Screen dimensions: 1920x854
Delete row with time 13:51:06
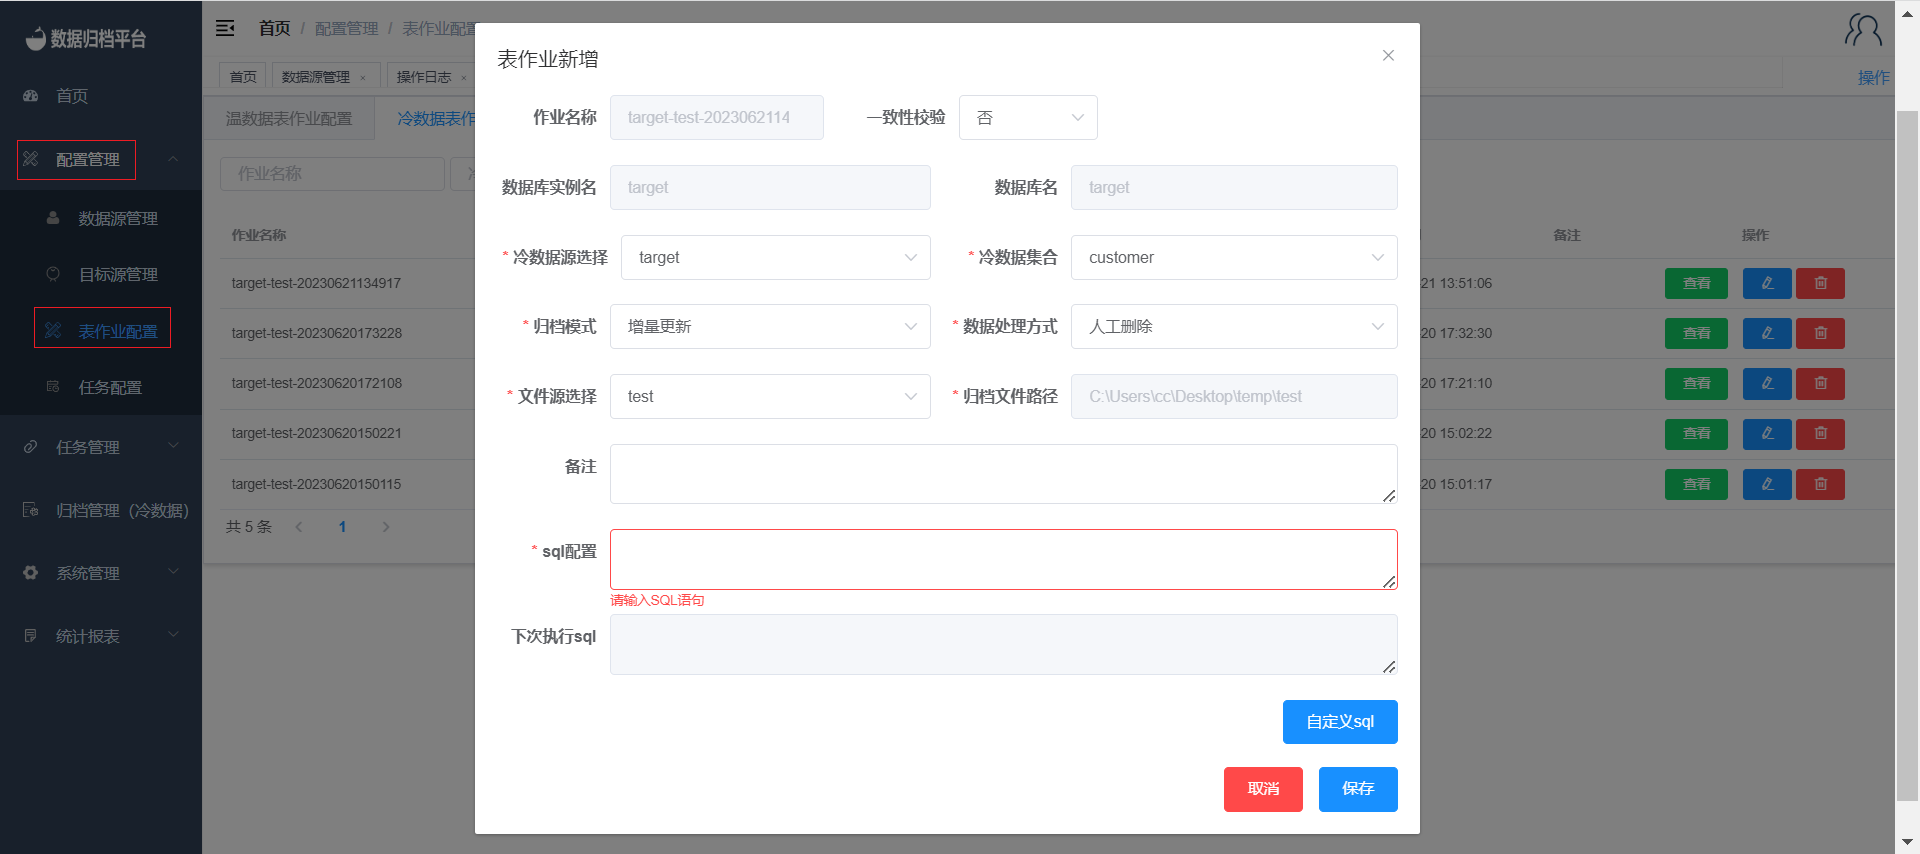(1820, 283)
